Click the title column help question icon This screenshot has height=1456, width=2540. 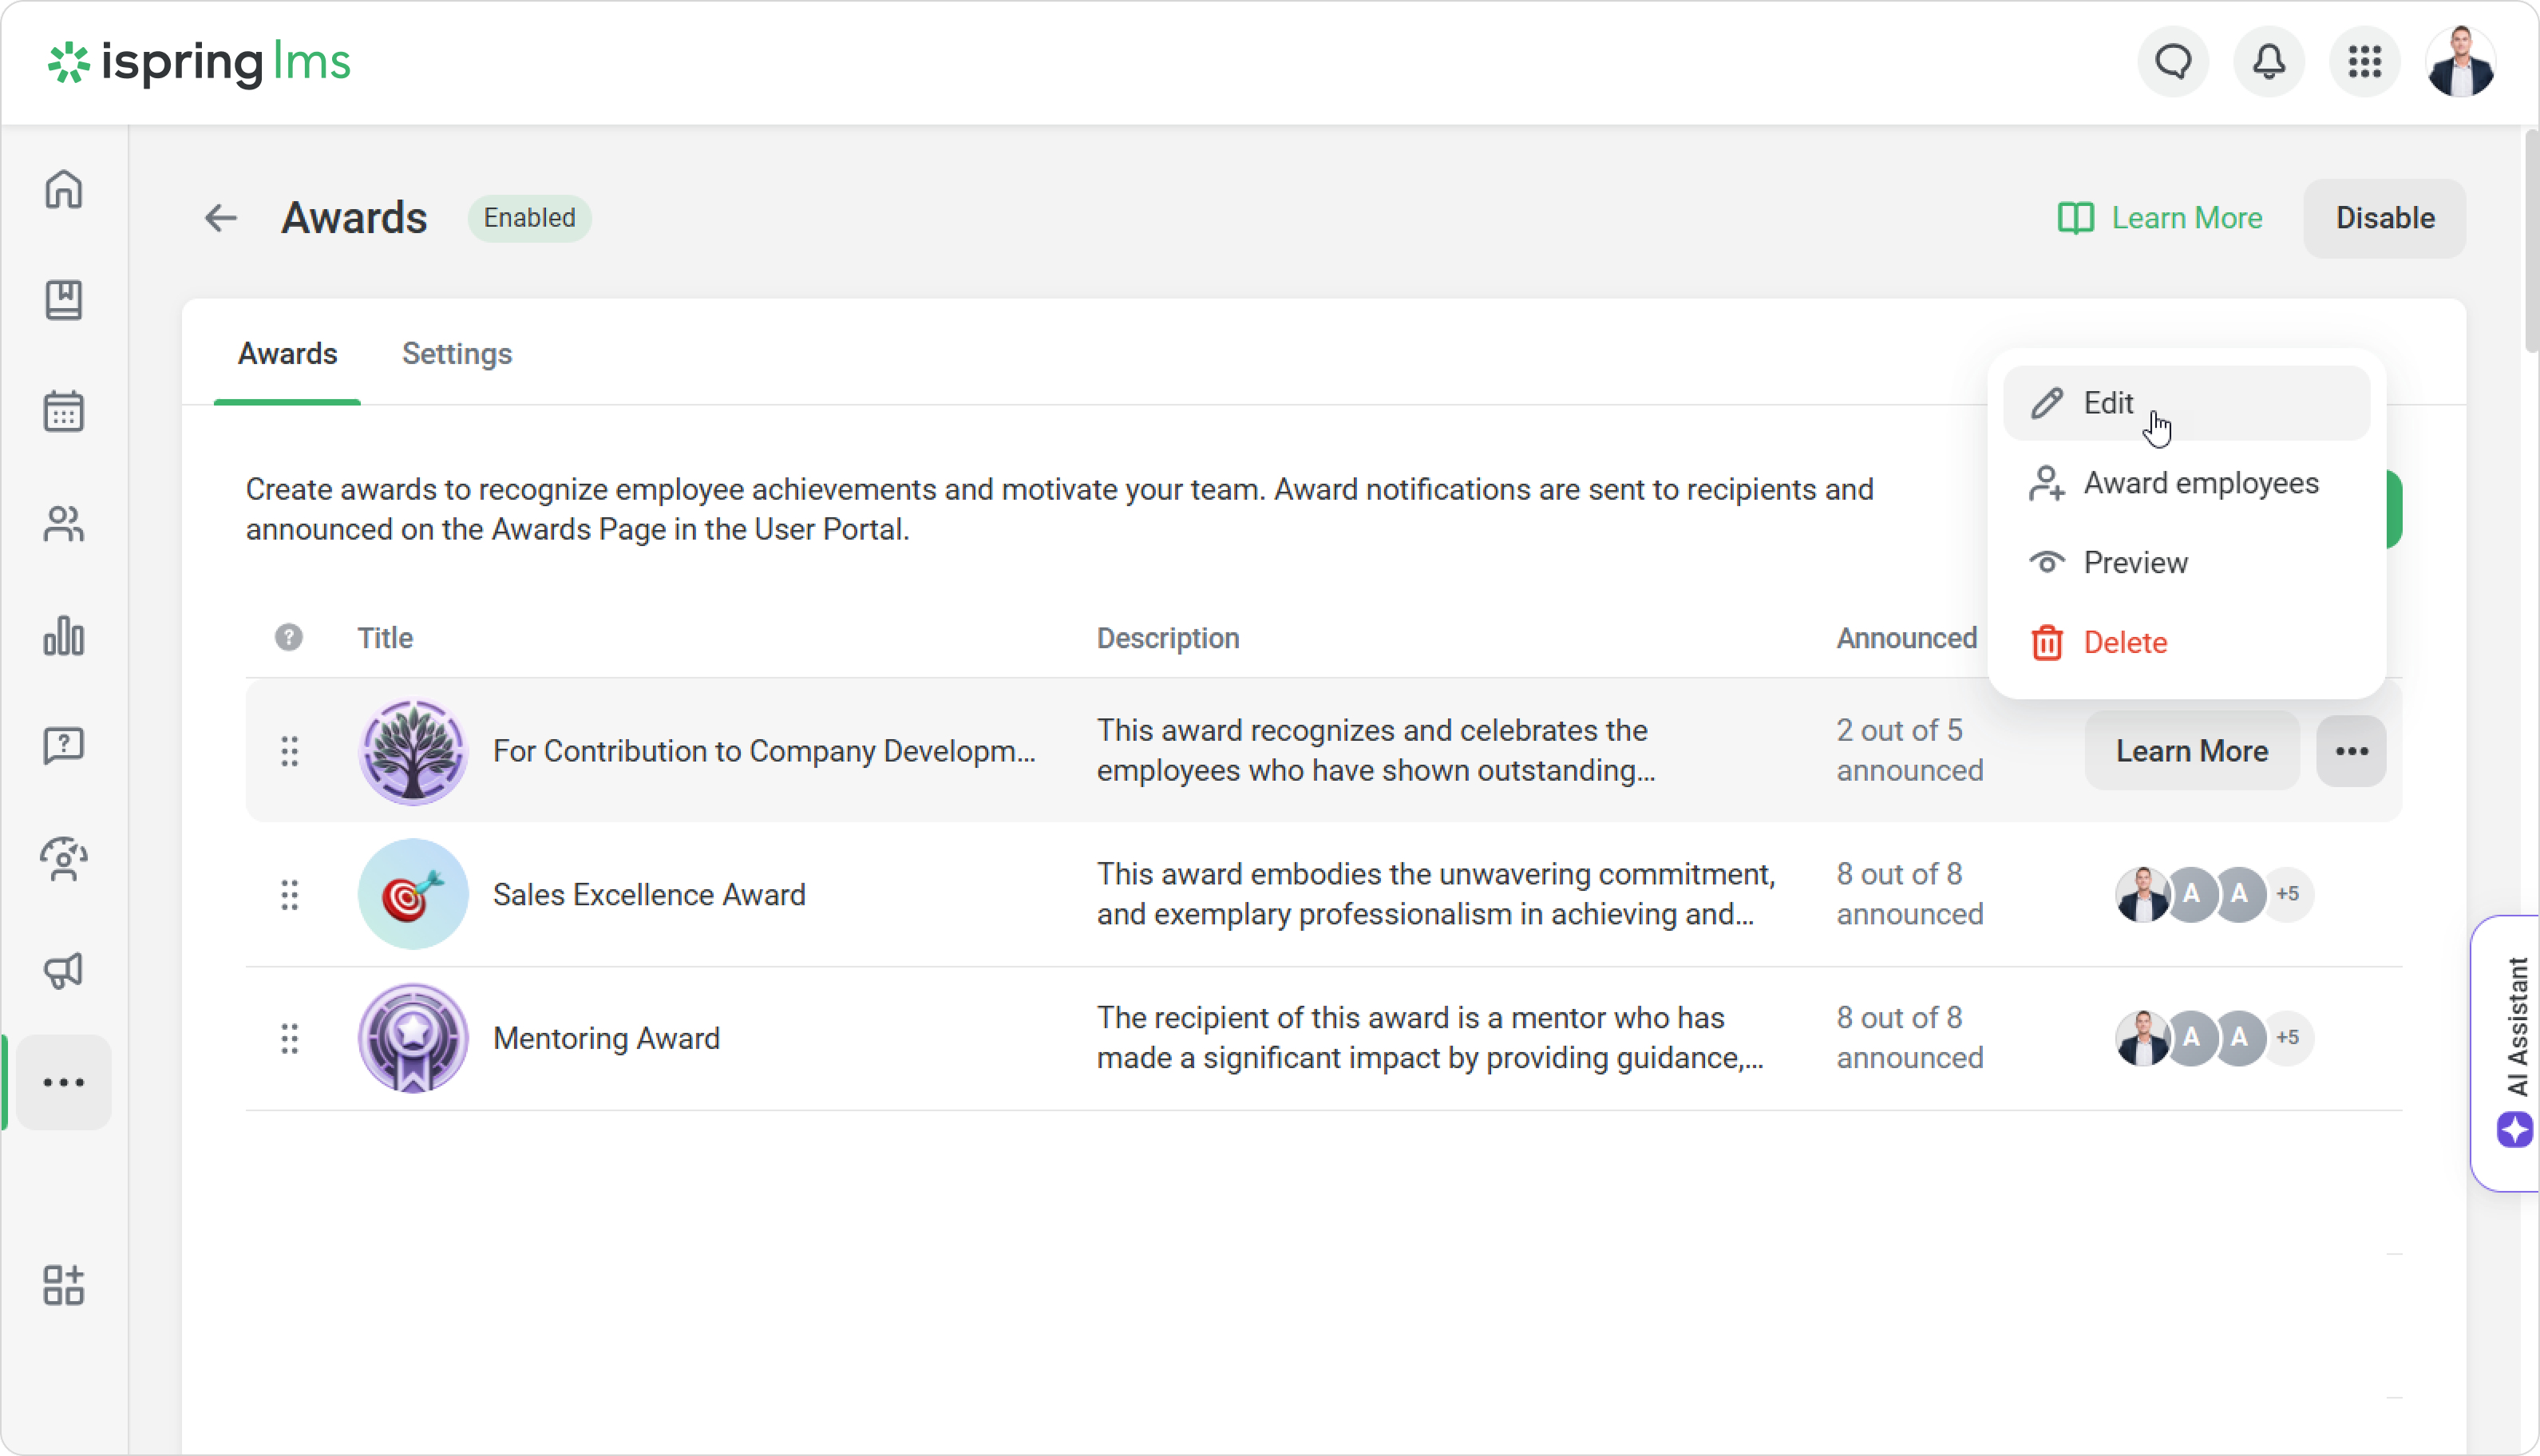[289, 638]
